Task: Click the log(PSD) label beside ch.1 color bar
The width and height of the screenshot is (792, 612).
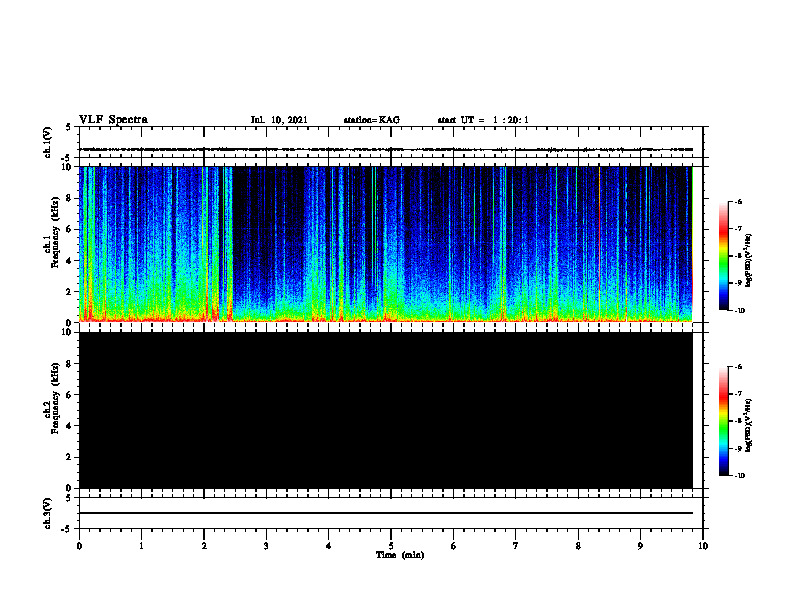Action: (x=748, y=260)
